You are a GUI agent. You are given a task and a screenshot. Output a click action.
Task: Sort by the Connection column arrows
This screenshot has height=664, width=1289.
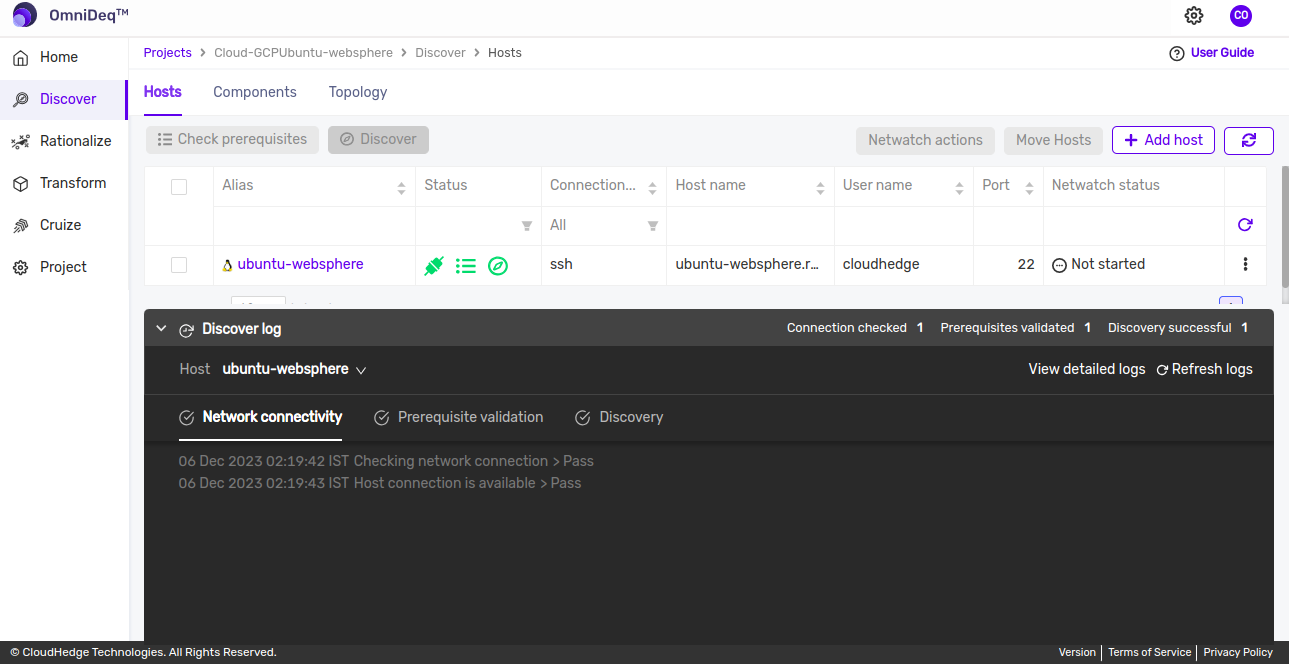pos(652,188)
